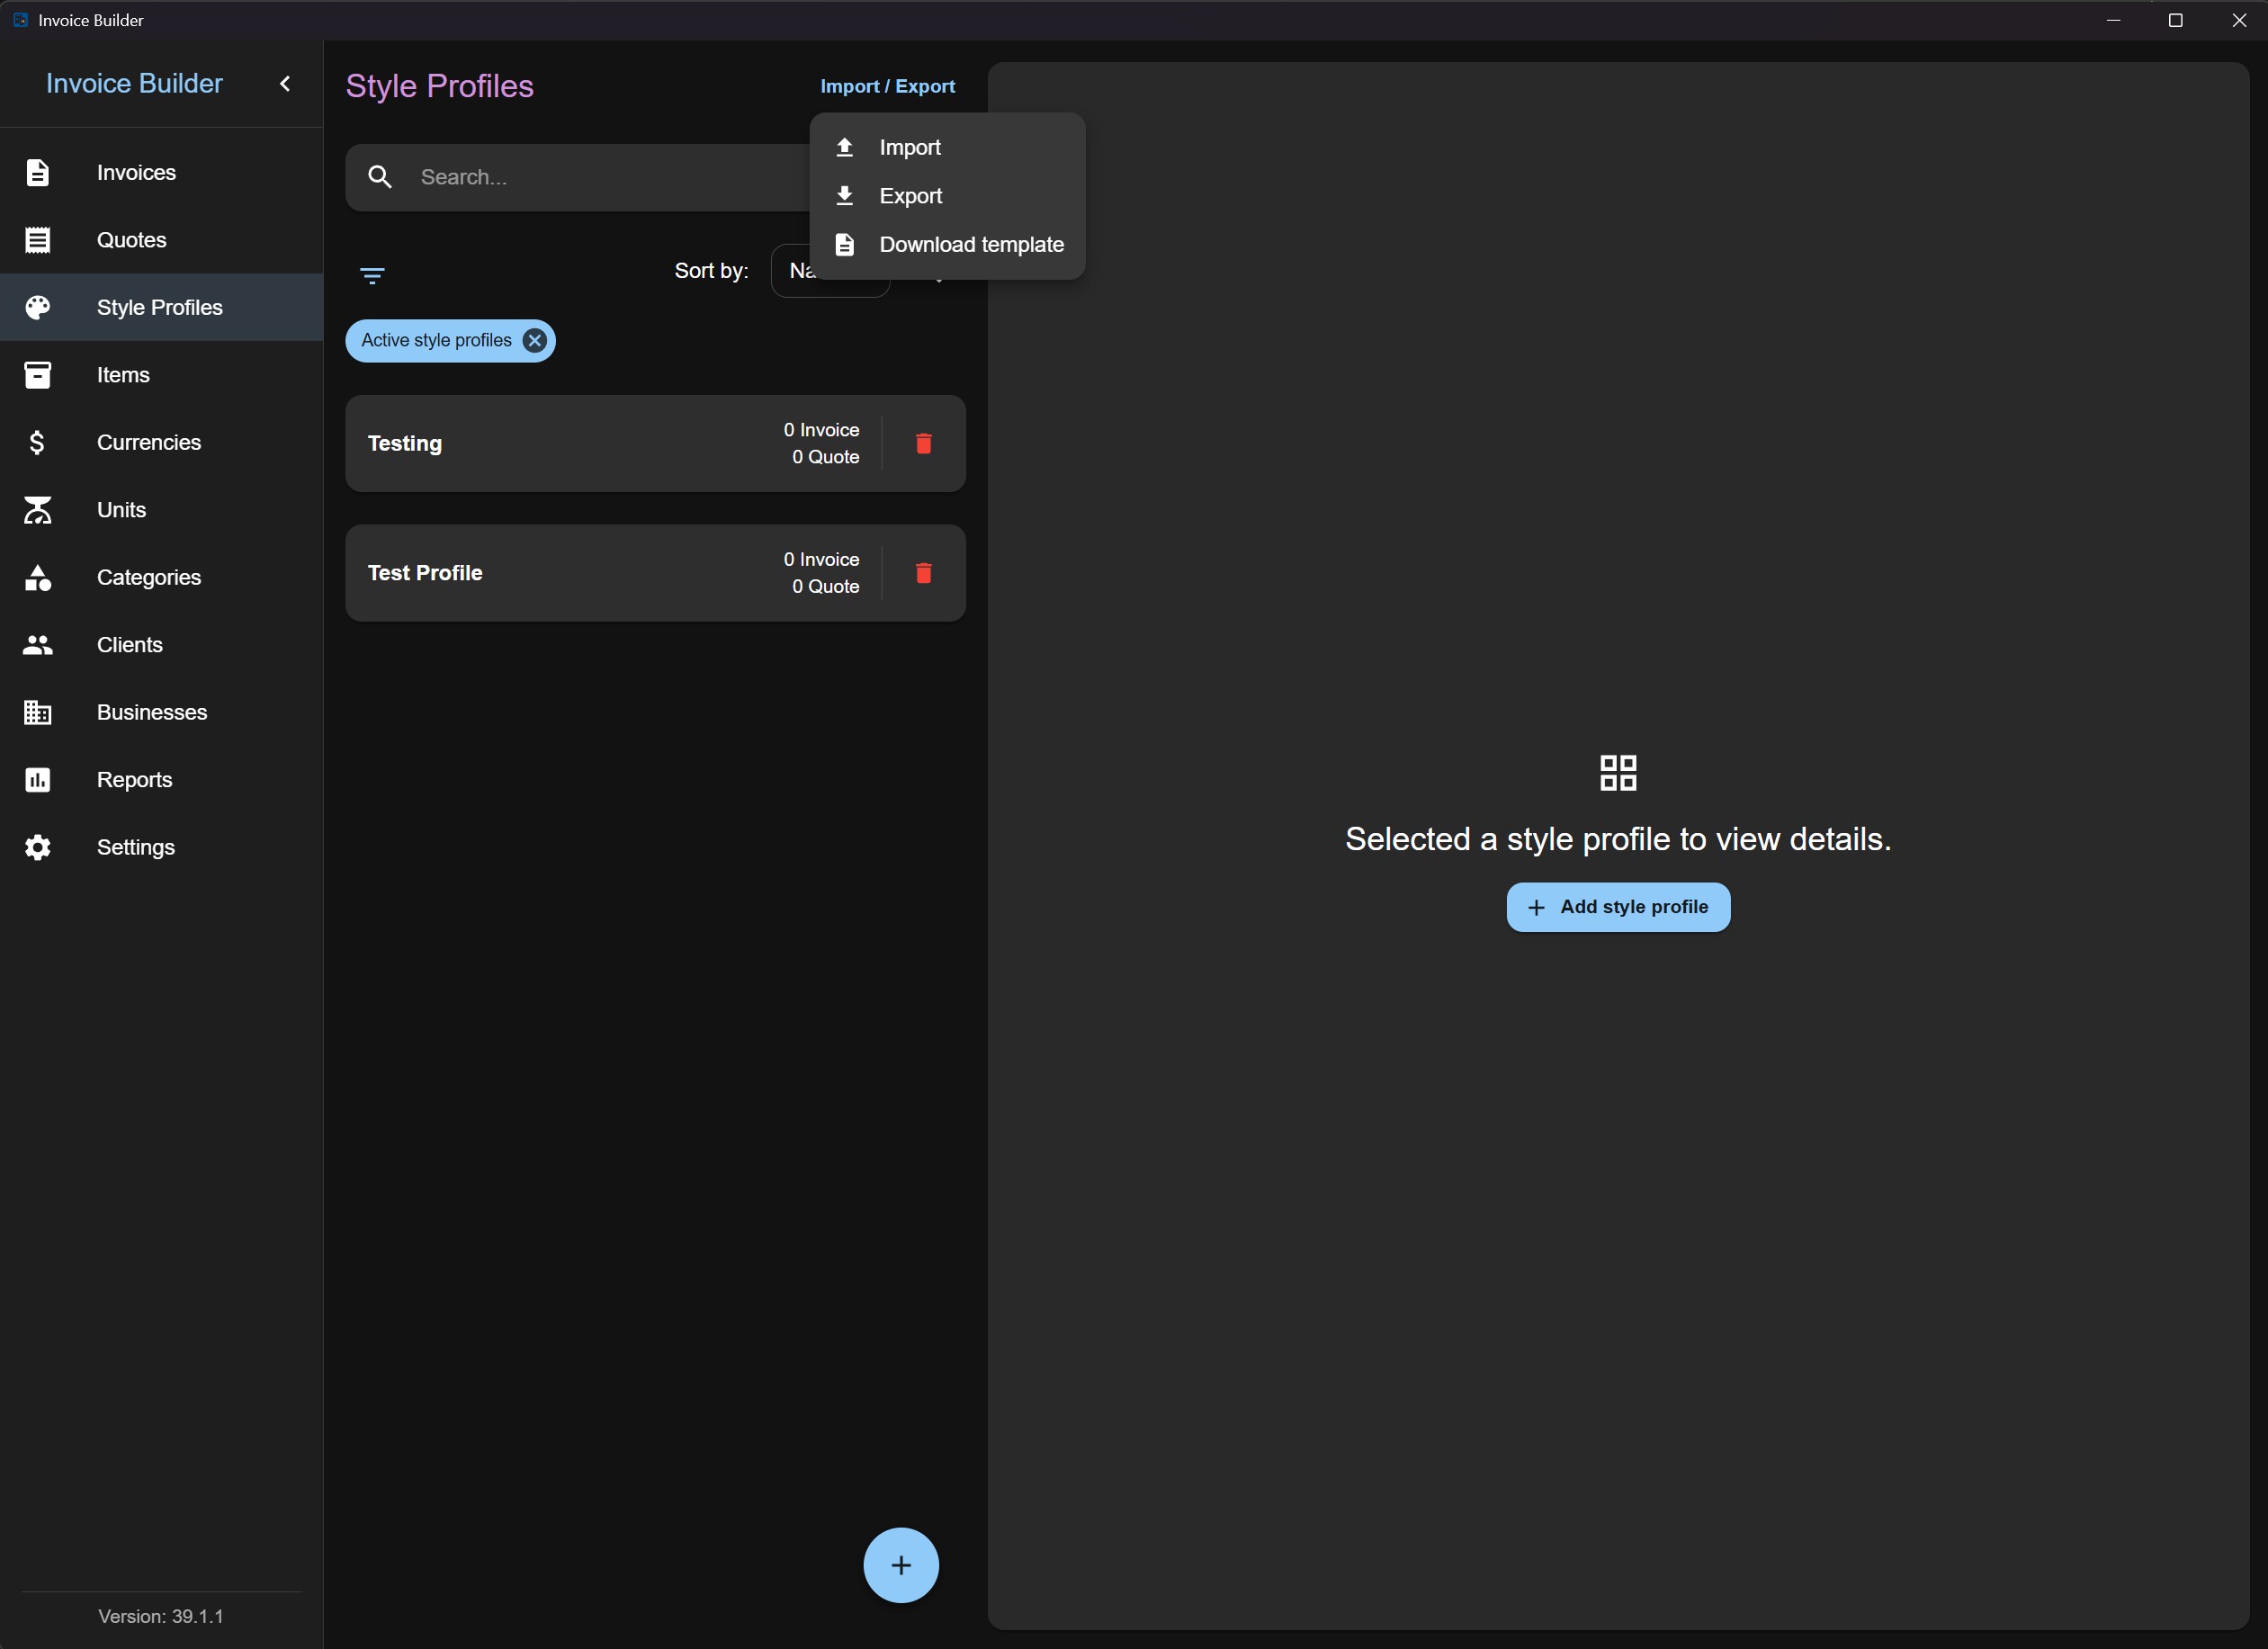The width and height of the screenshot is (2268, 1649).
Task: Go to Clients in the sidebar
Action: tap(161, 645)
